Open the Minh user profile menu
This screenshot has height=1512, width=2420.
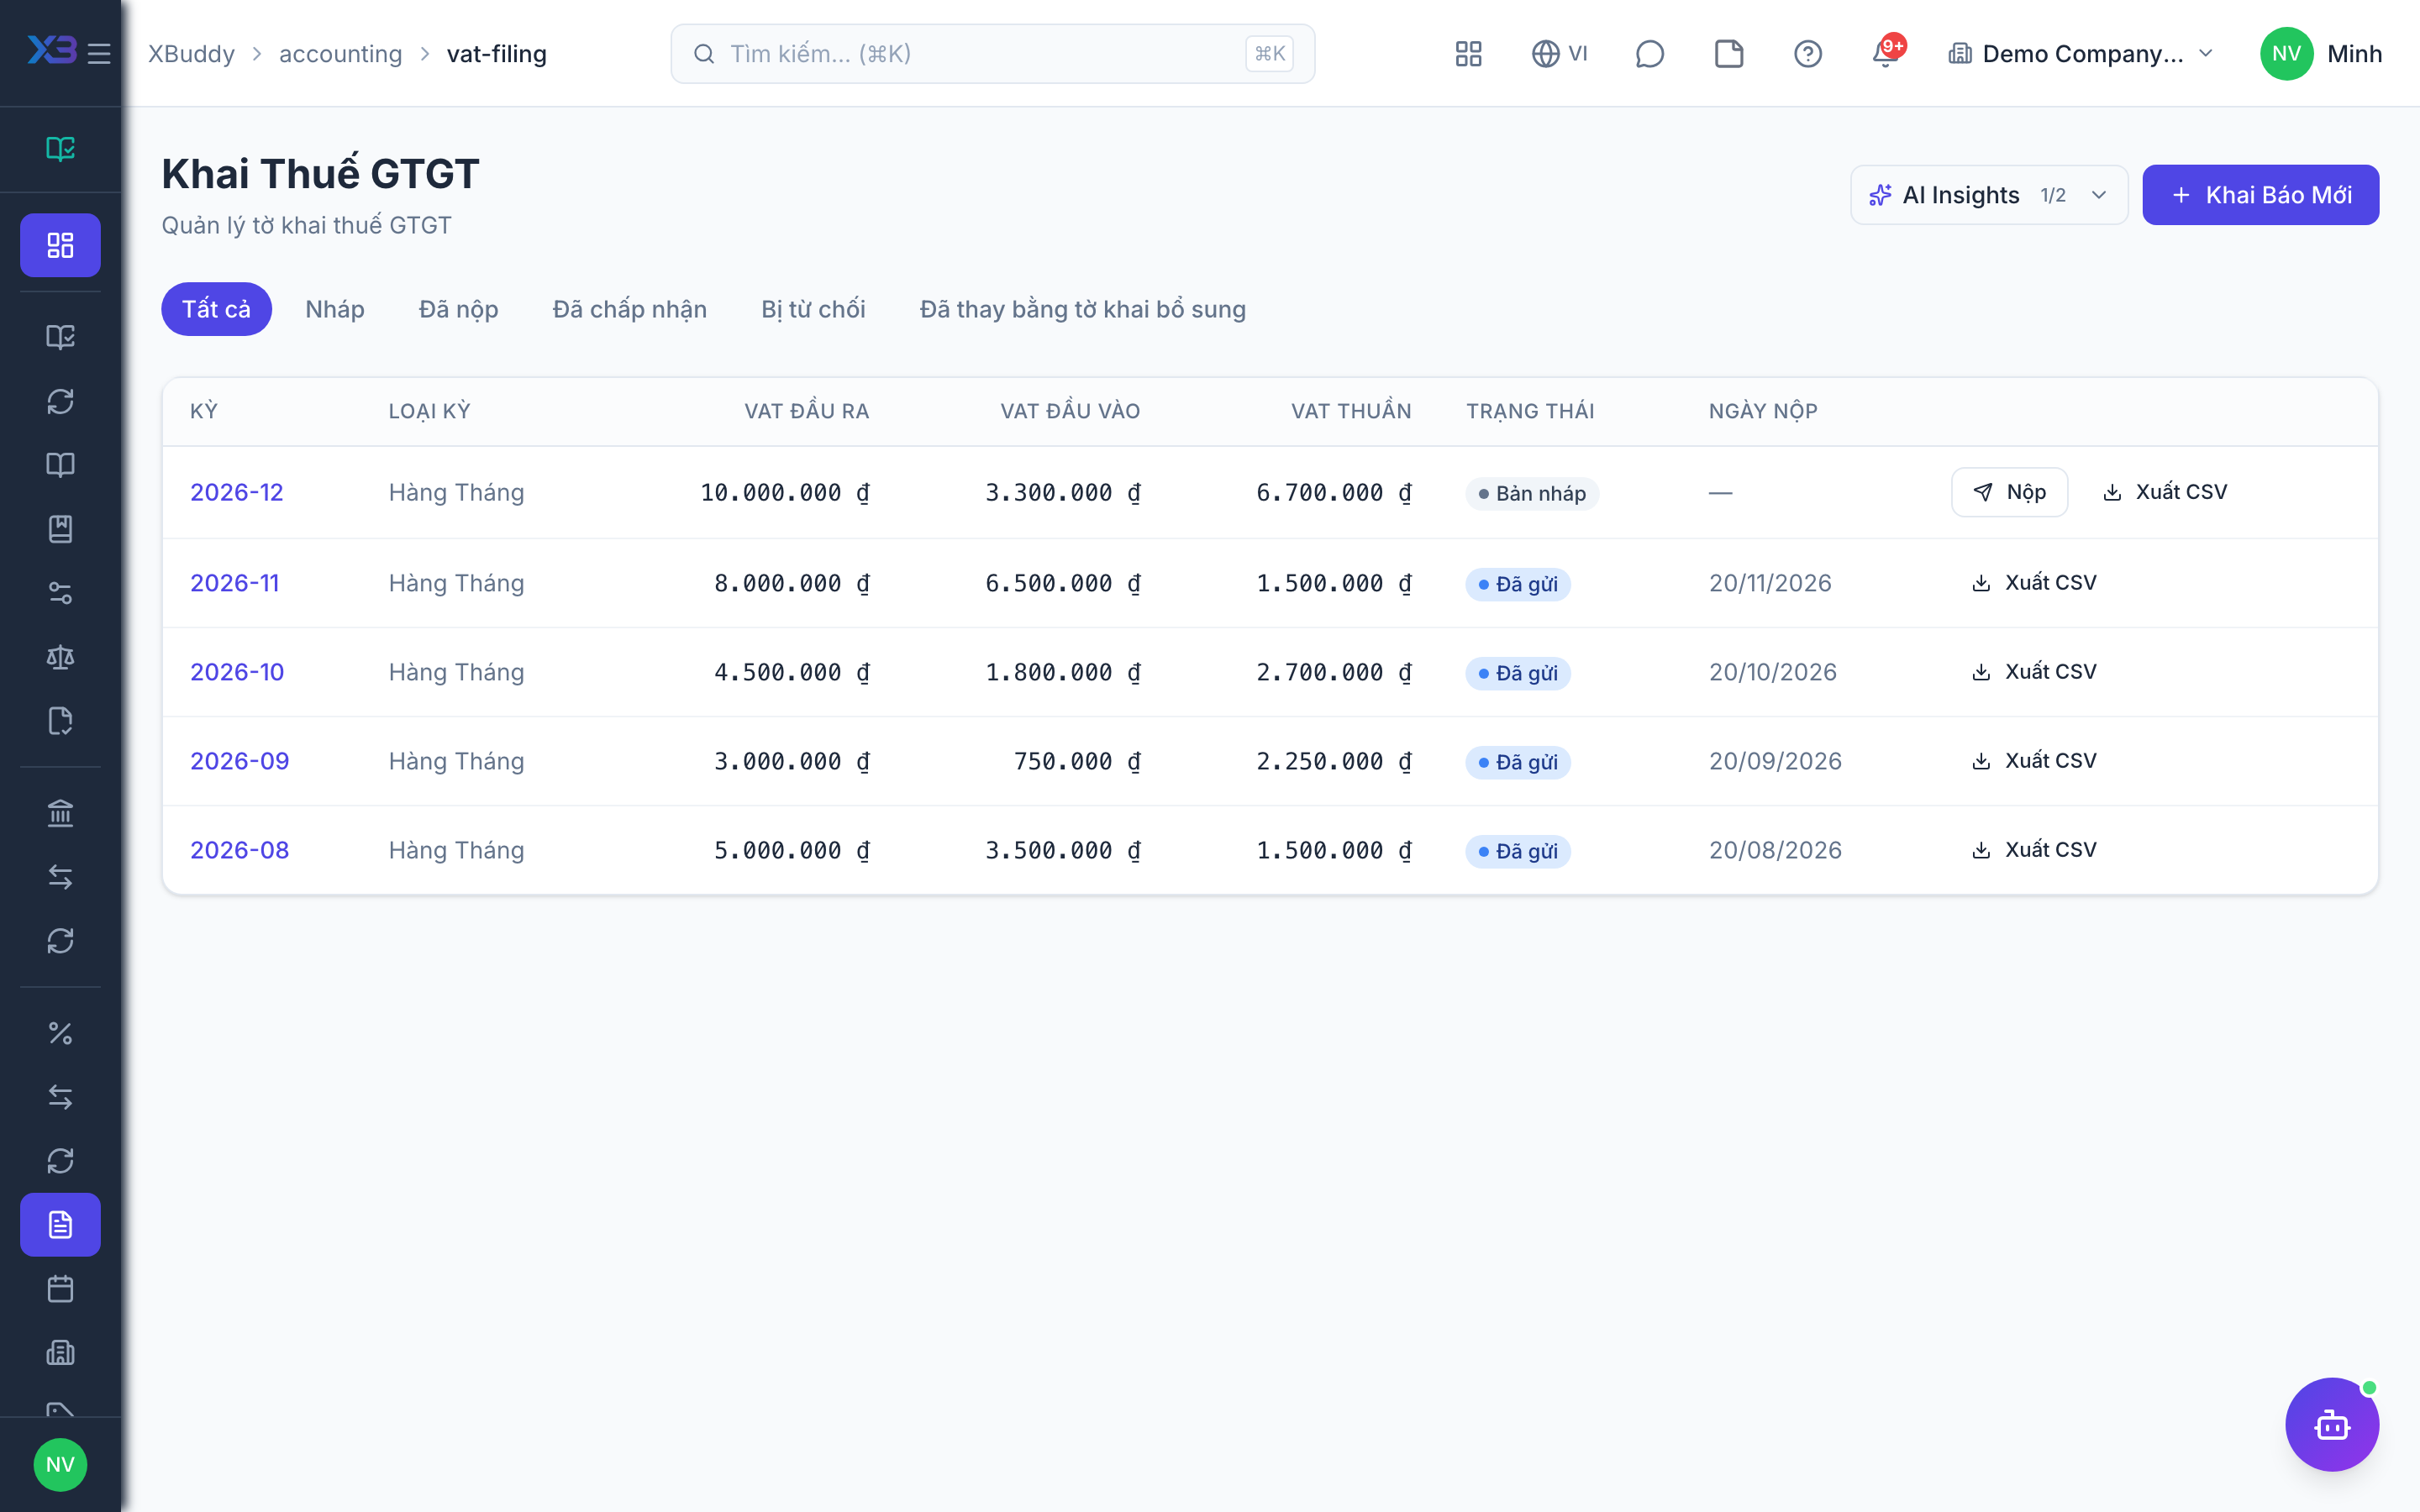2320,53
